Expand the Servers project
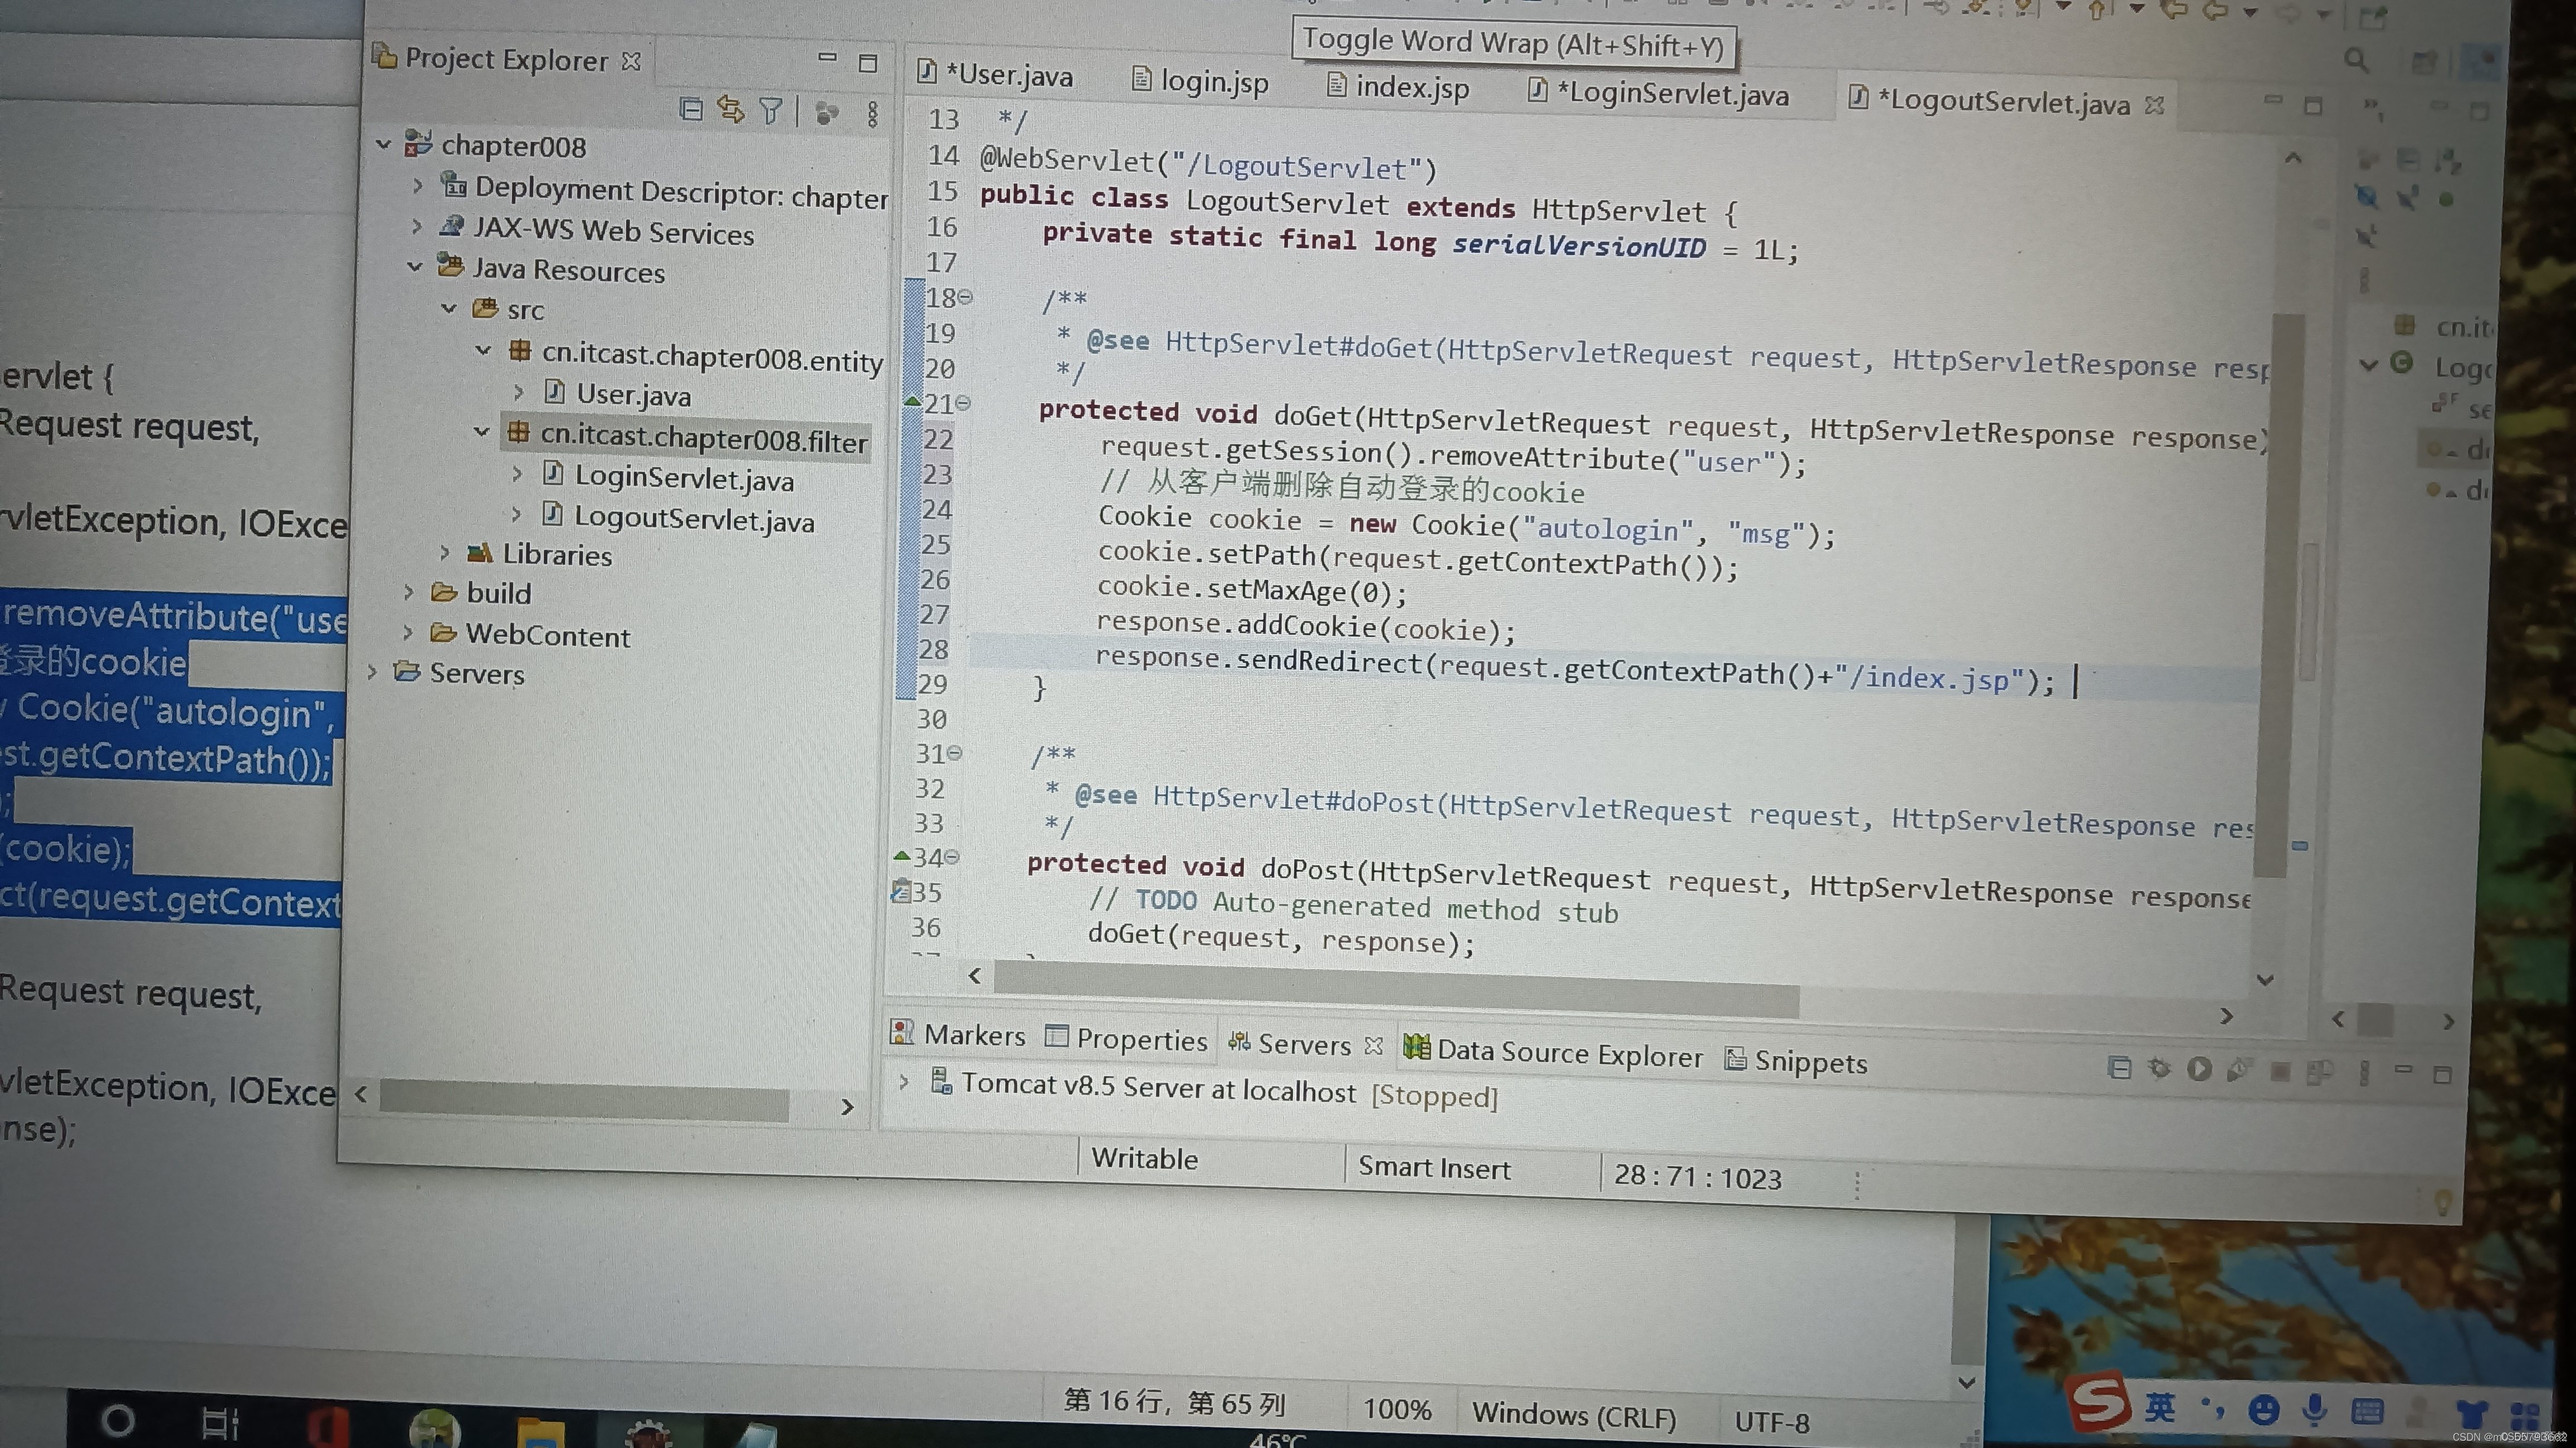Image resolution: width=2576 pixels, height=1448 pixels. point(372,671)
